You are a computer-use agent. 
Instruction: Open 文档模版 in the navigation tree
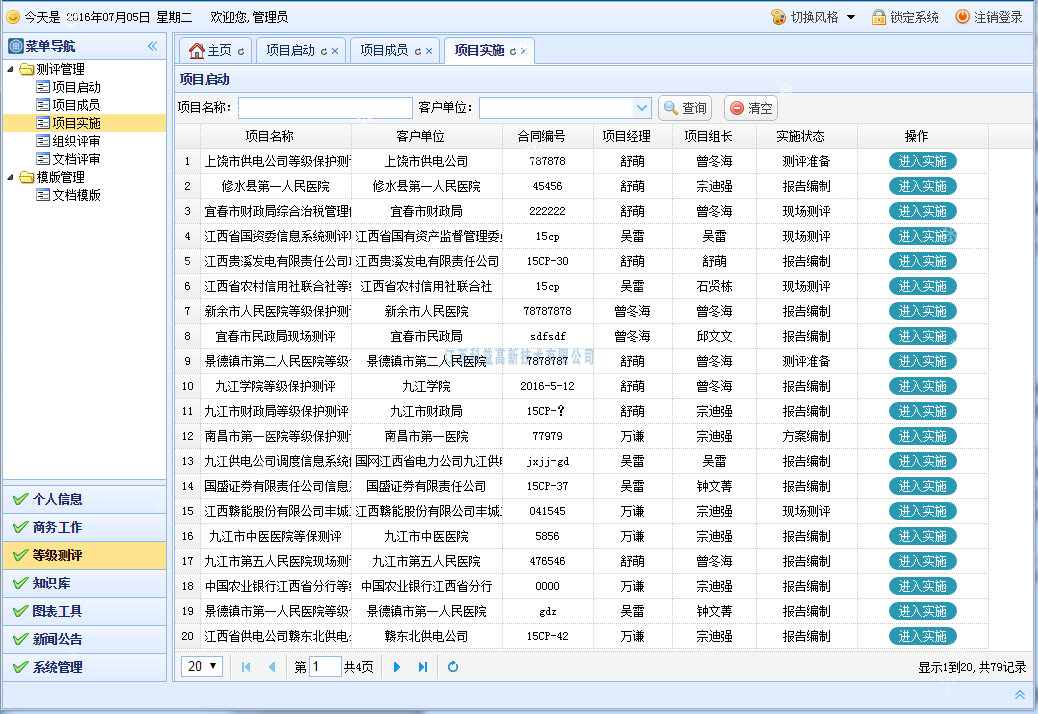pyautogui.click(x=76, y=195)
